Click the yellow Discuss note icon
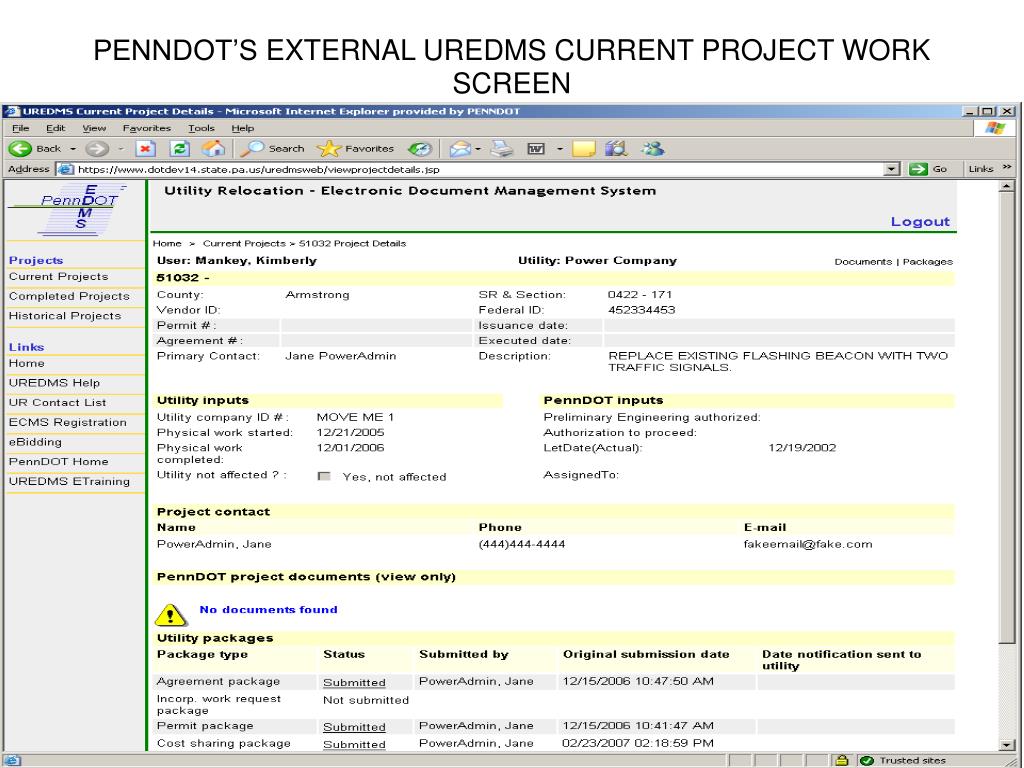 click(584, 149)
